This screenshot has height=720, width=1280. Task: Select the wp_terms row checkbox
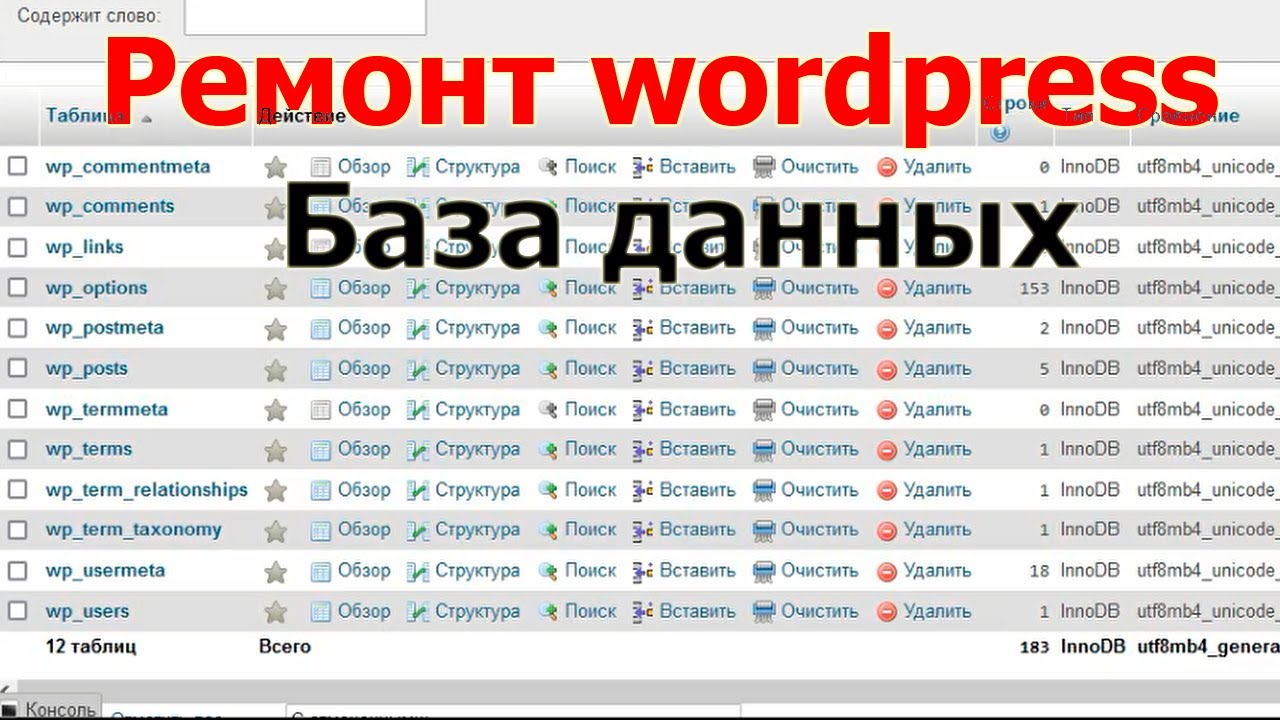pos(17,449)
